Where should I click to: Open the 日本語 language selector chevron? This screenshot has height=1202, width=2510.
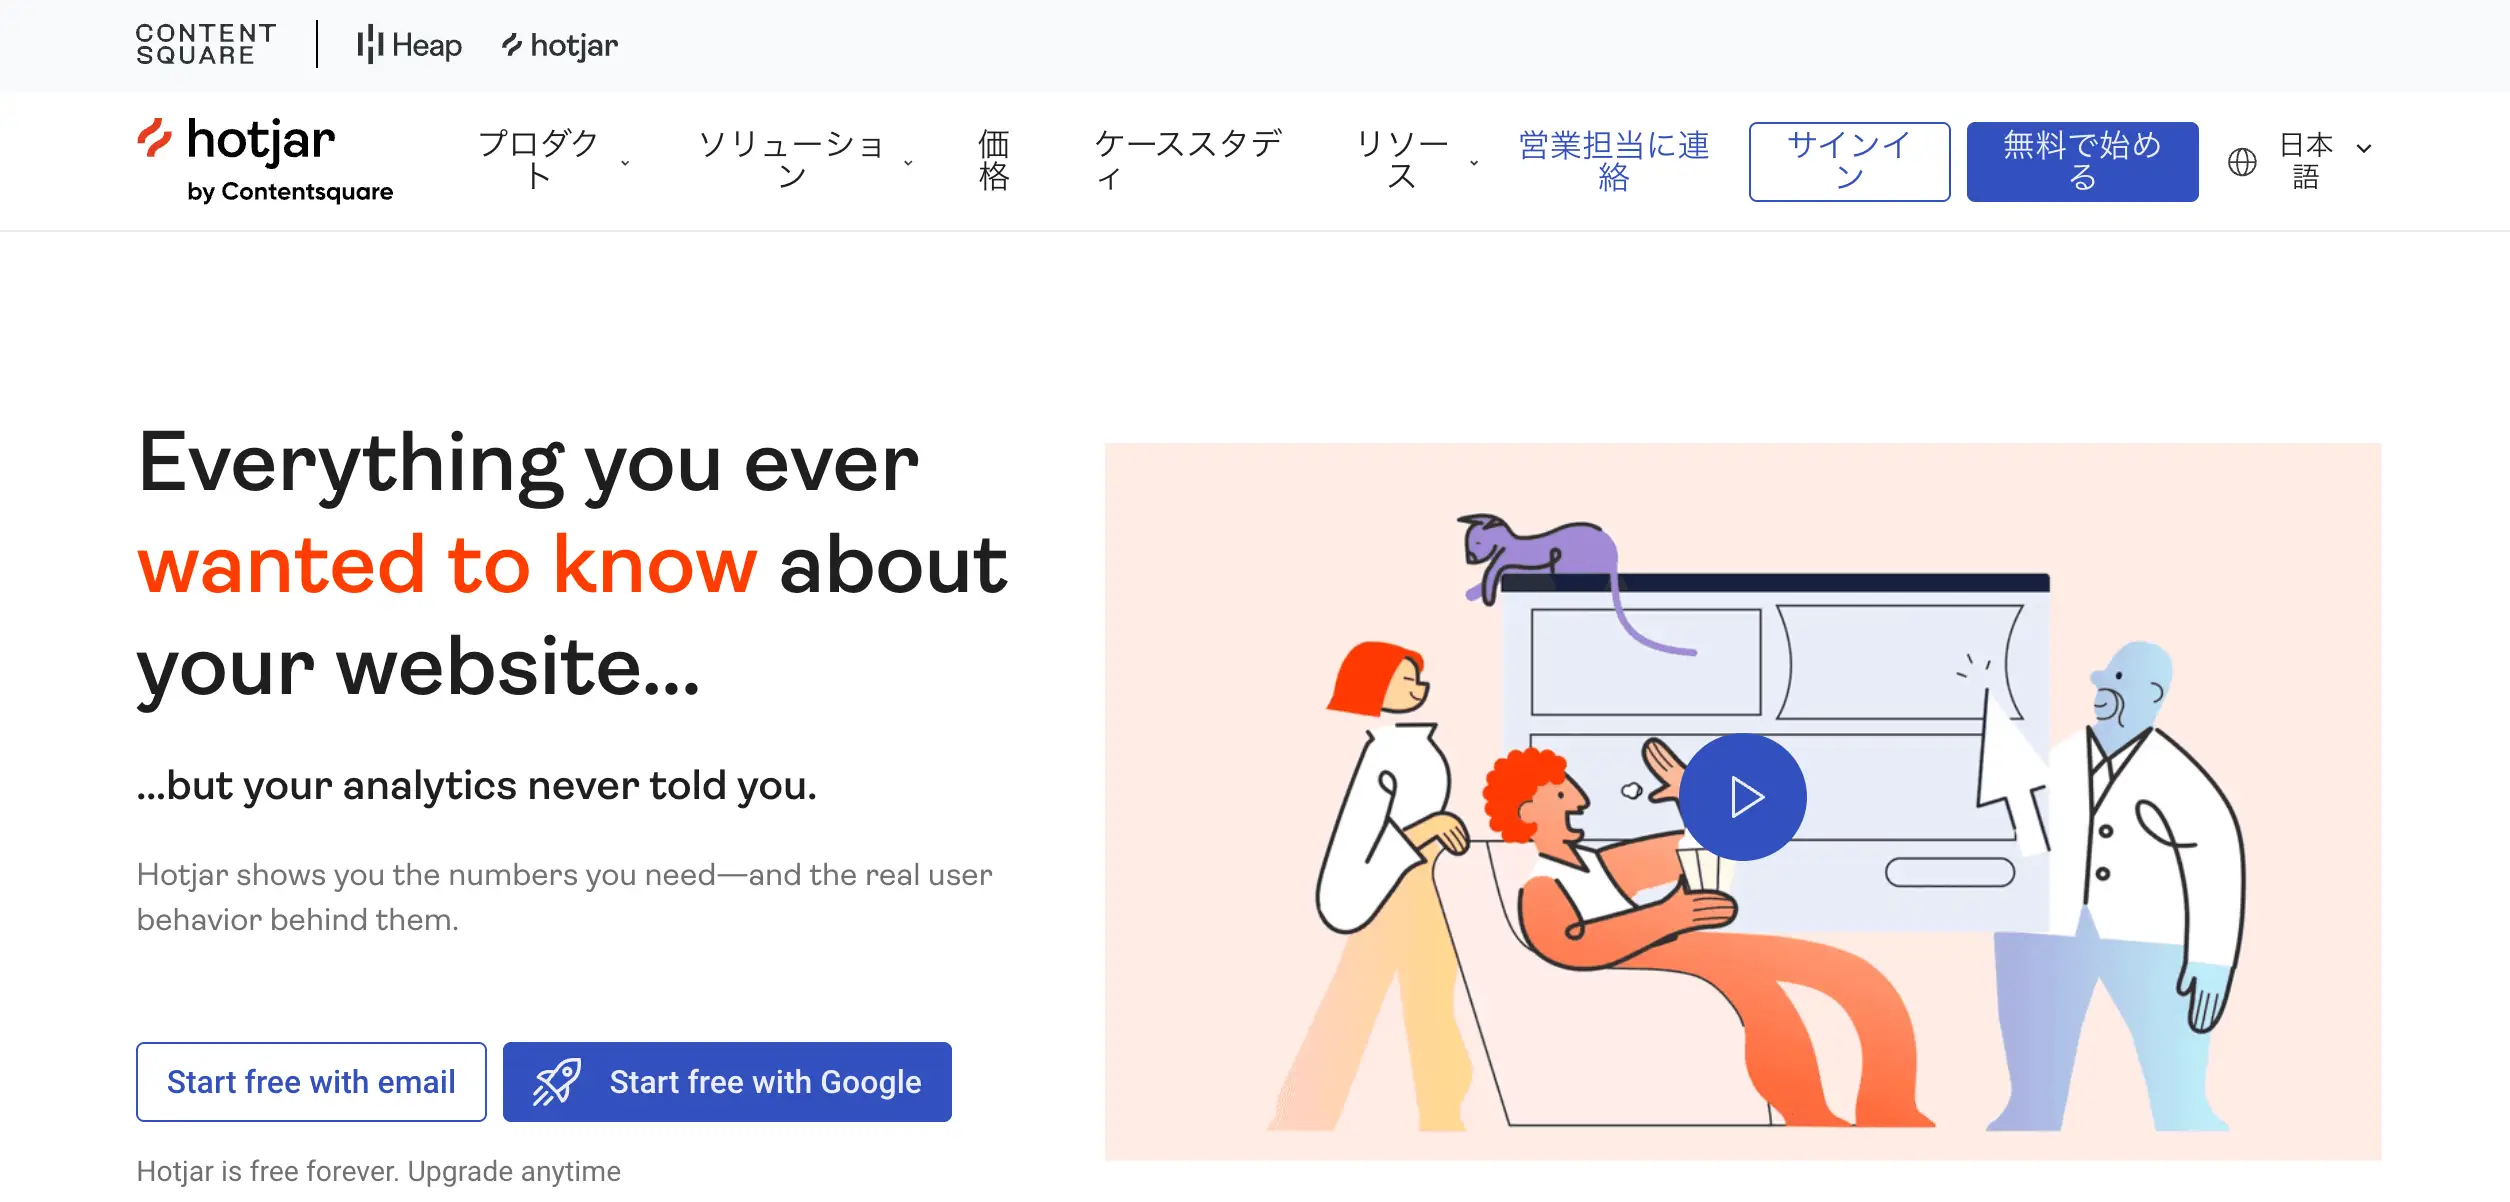coord(2364,148)
